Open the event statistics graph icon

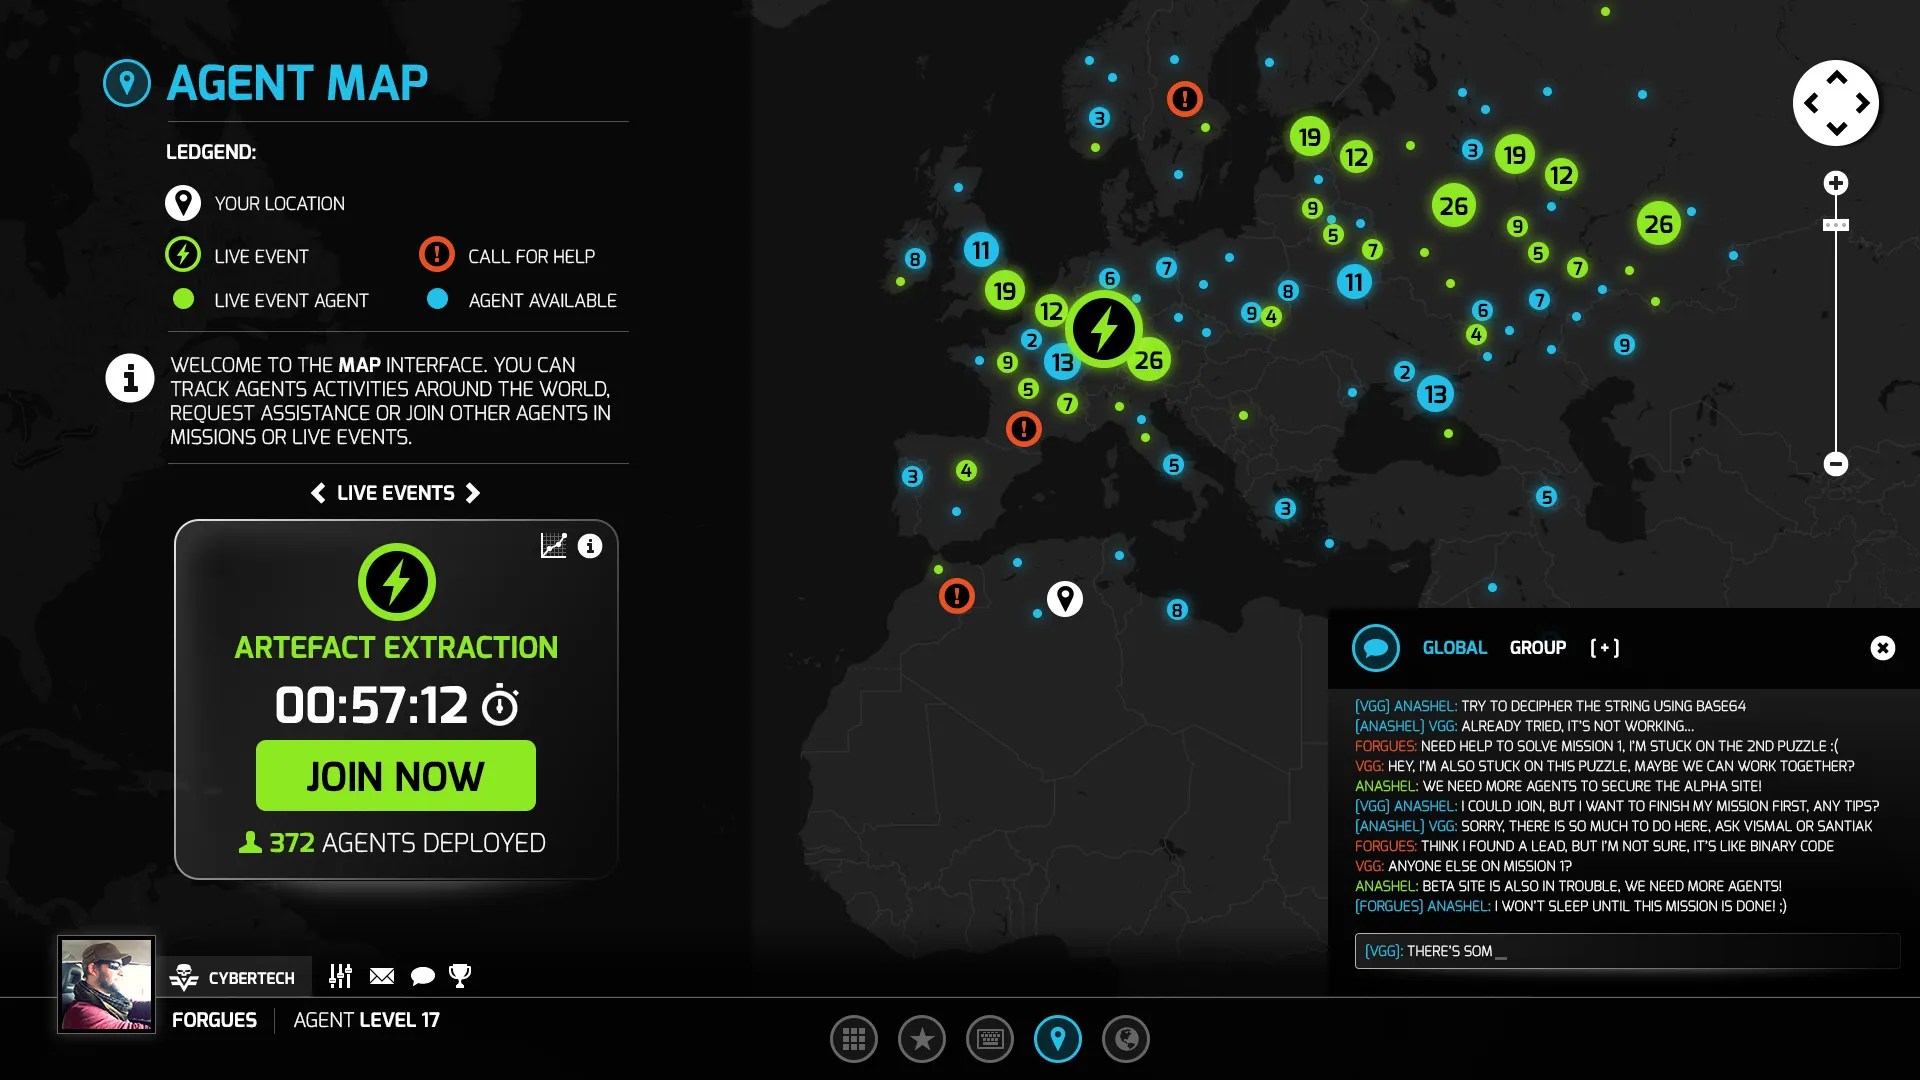(553, 546)
